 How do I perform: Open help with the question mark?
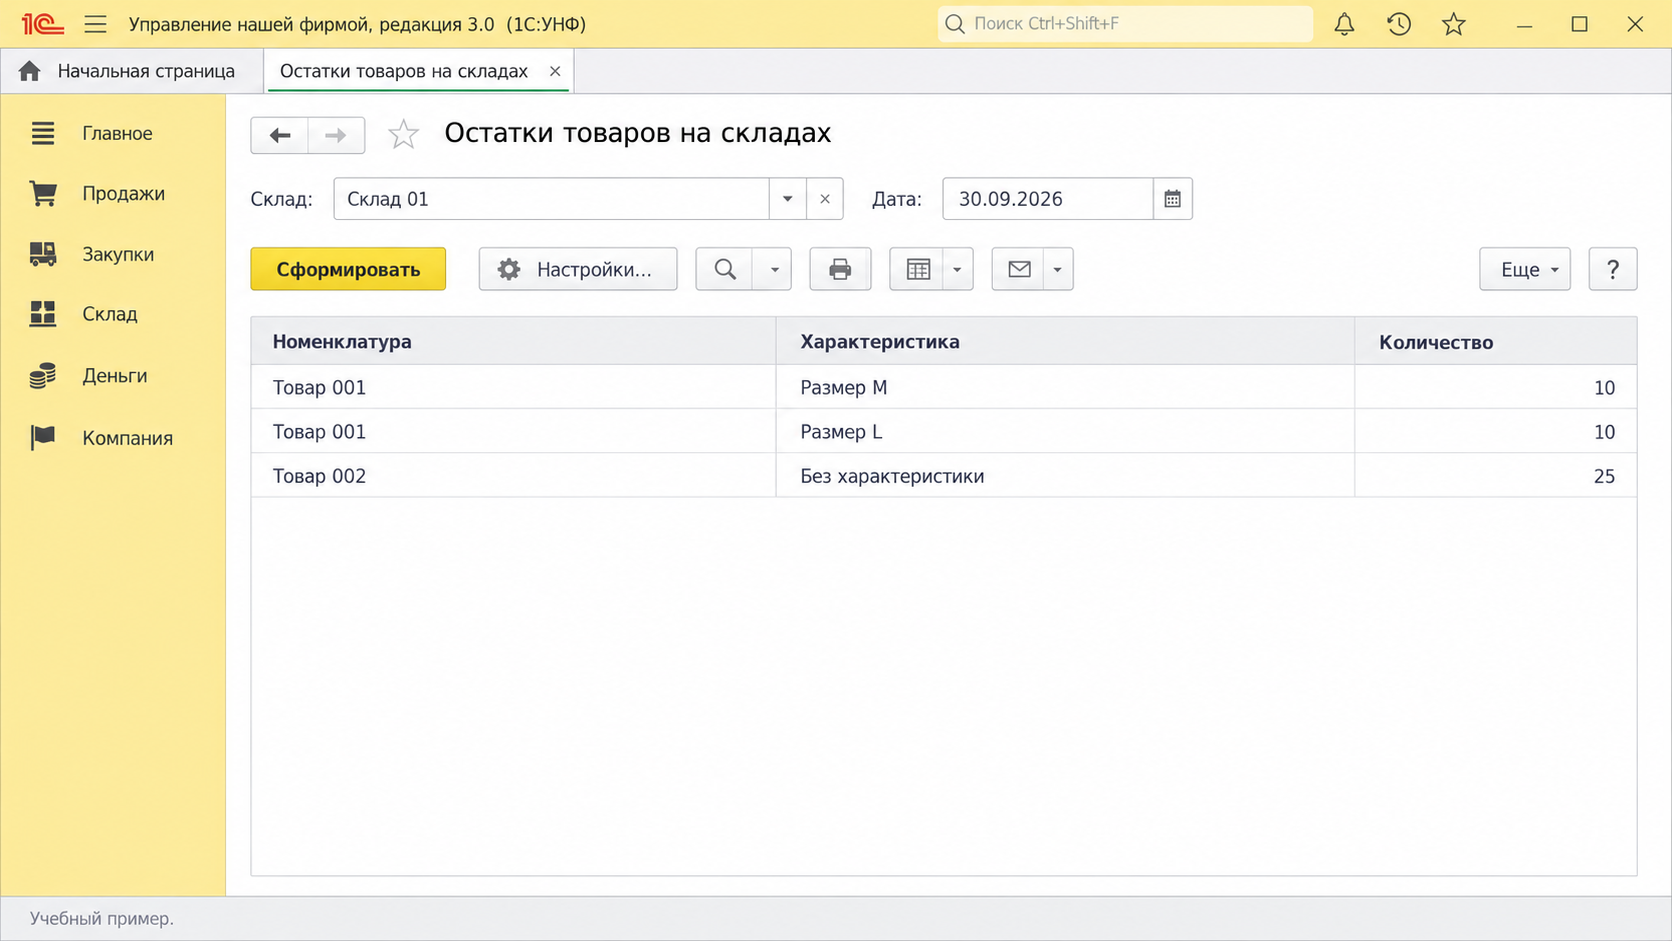1612,269
